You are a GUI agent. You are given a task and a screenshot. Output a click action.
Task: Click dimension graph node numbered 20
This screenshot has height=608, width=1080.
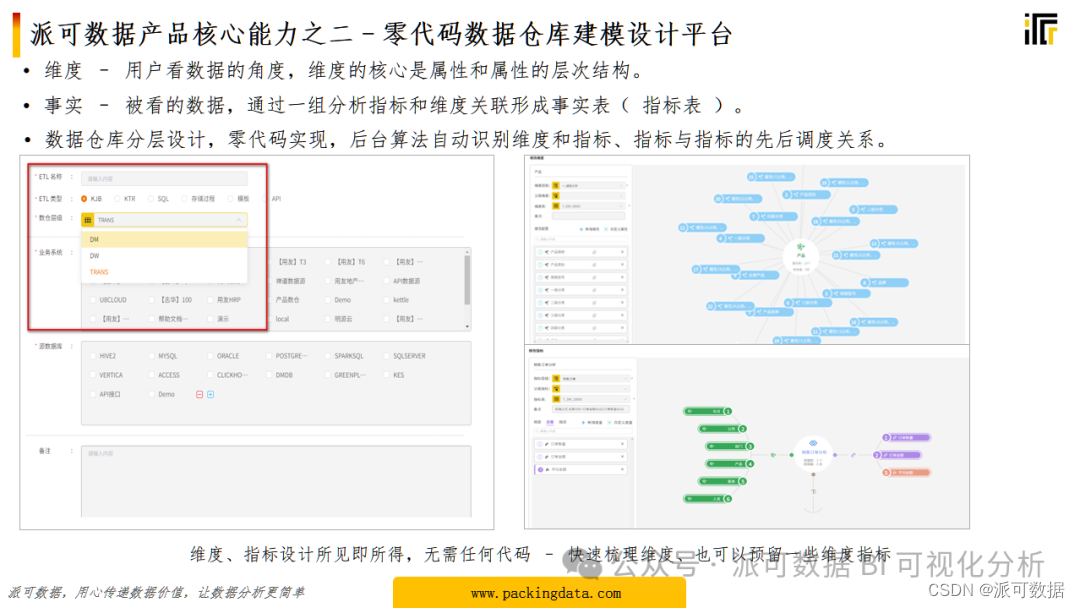[x=738, y=199]
